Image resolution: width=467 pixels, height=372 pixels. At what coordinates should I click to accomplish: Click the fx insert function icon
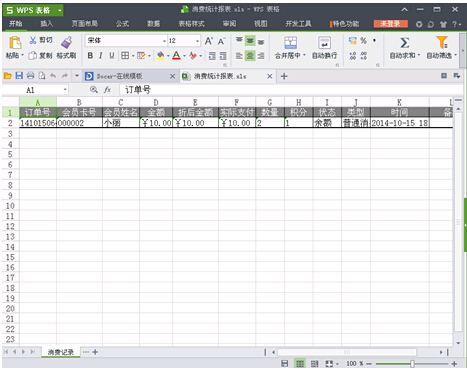point(107,90)
